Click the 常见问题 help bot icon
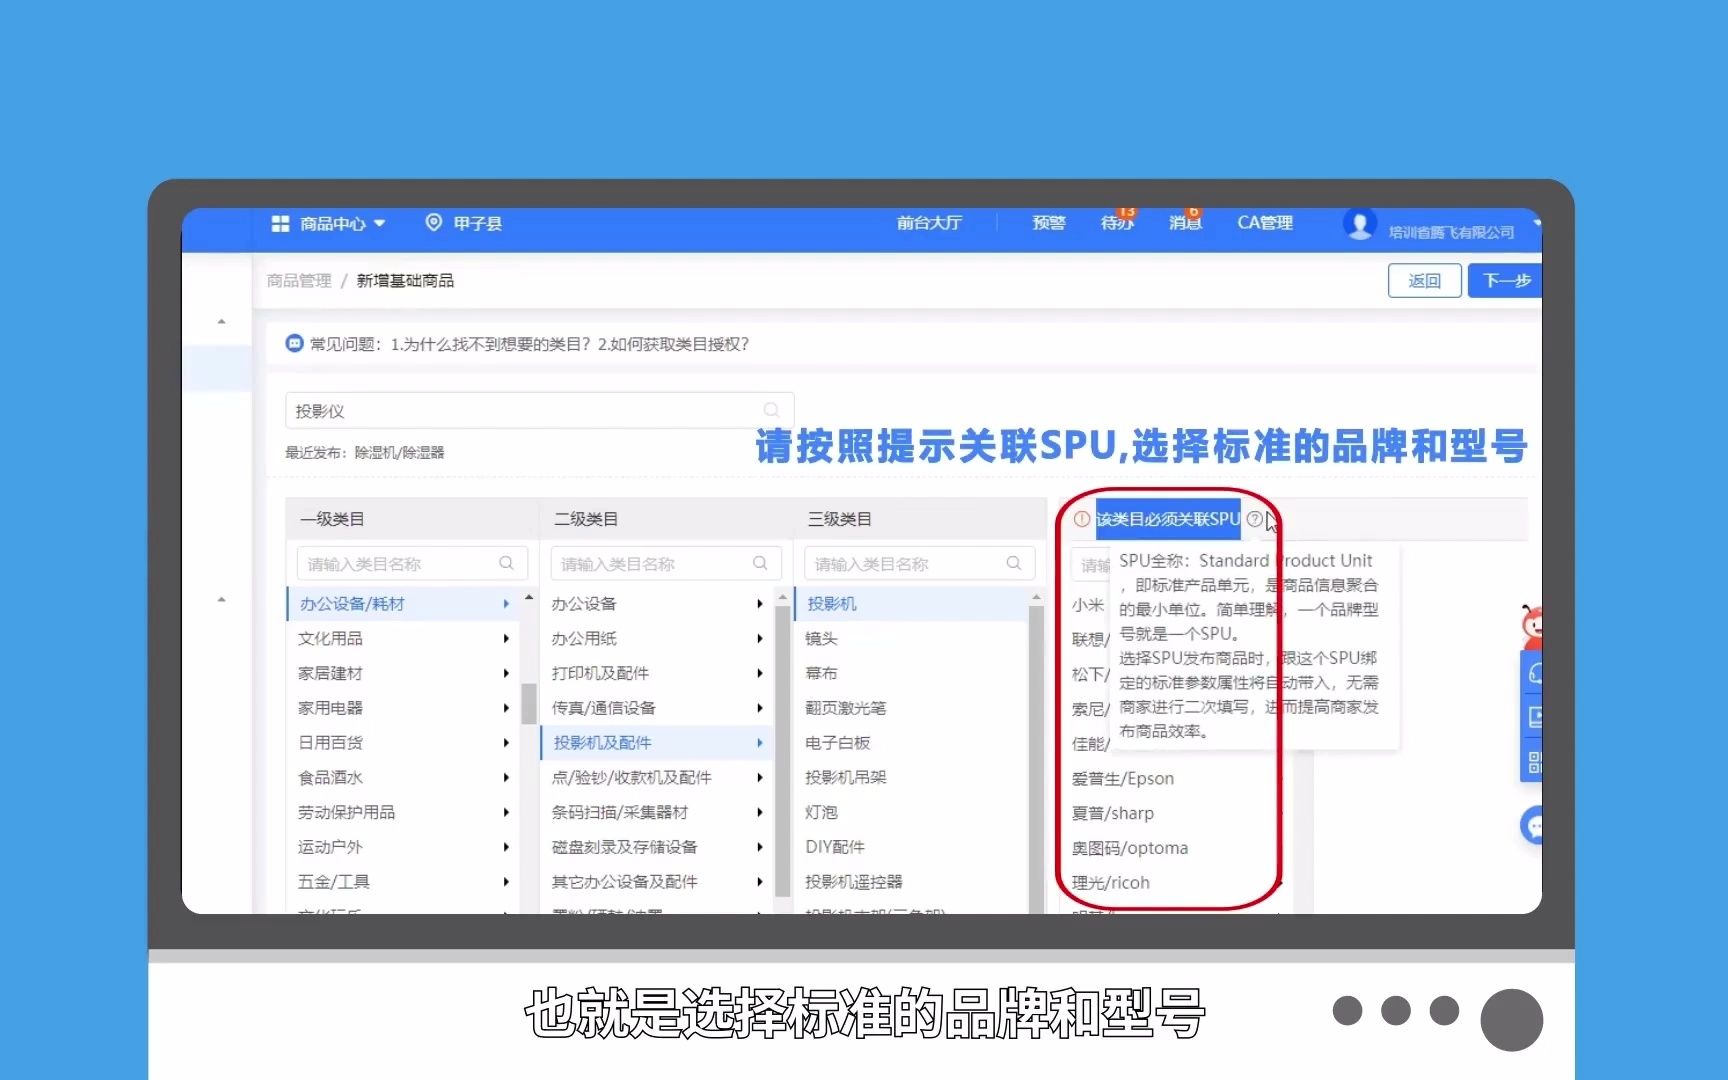 295,344
